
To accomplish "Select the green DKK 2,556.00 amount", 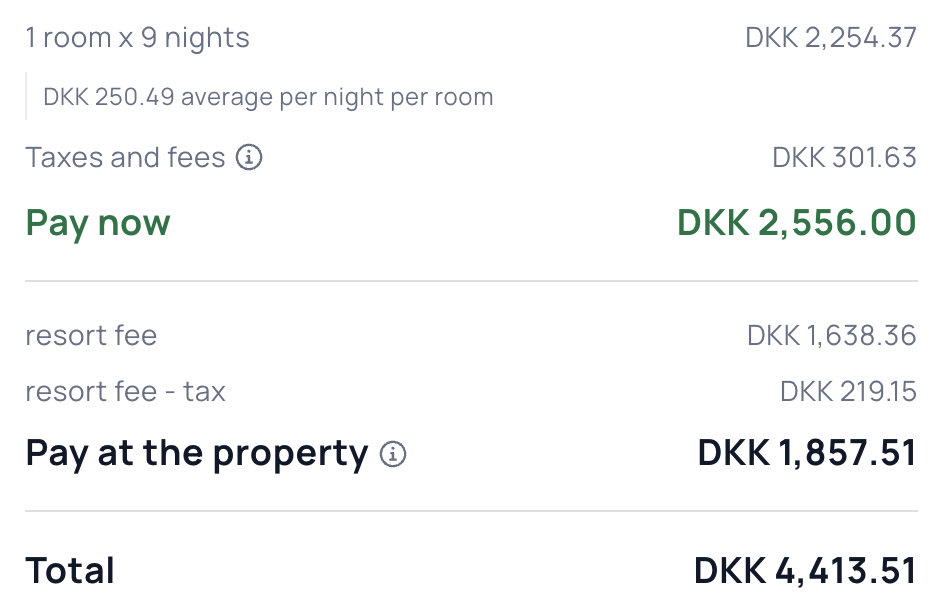I will click(796, 222).
